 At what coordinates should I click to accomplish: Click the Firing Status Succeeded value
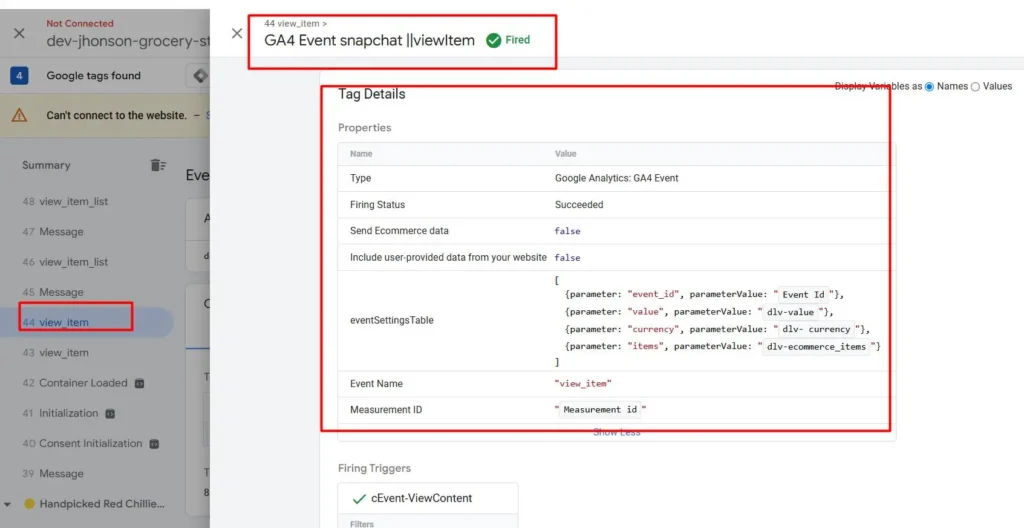pos(579,205)
